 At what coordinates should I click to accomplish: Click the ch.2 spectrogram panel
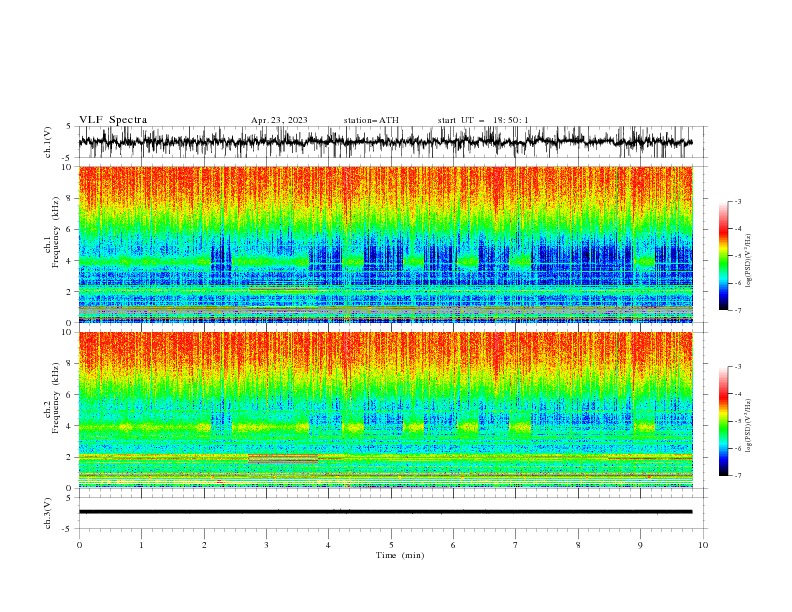coord(385,410)
